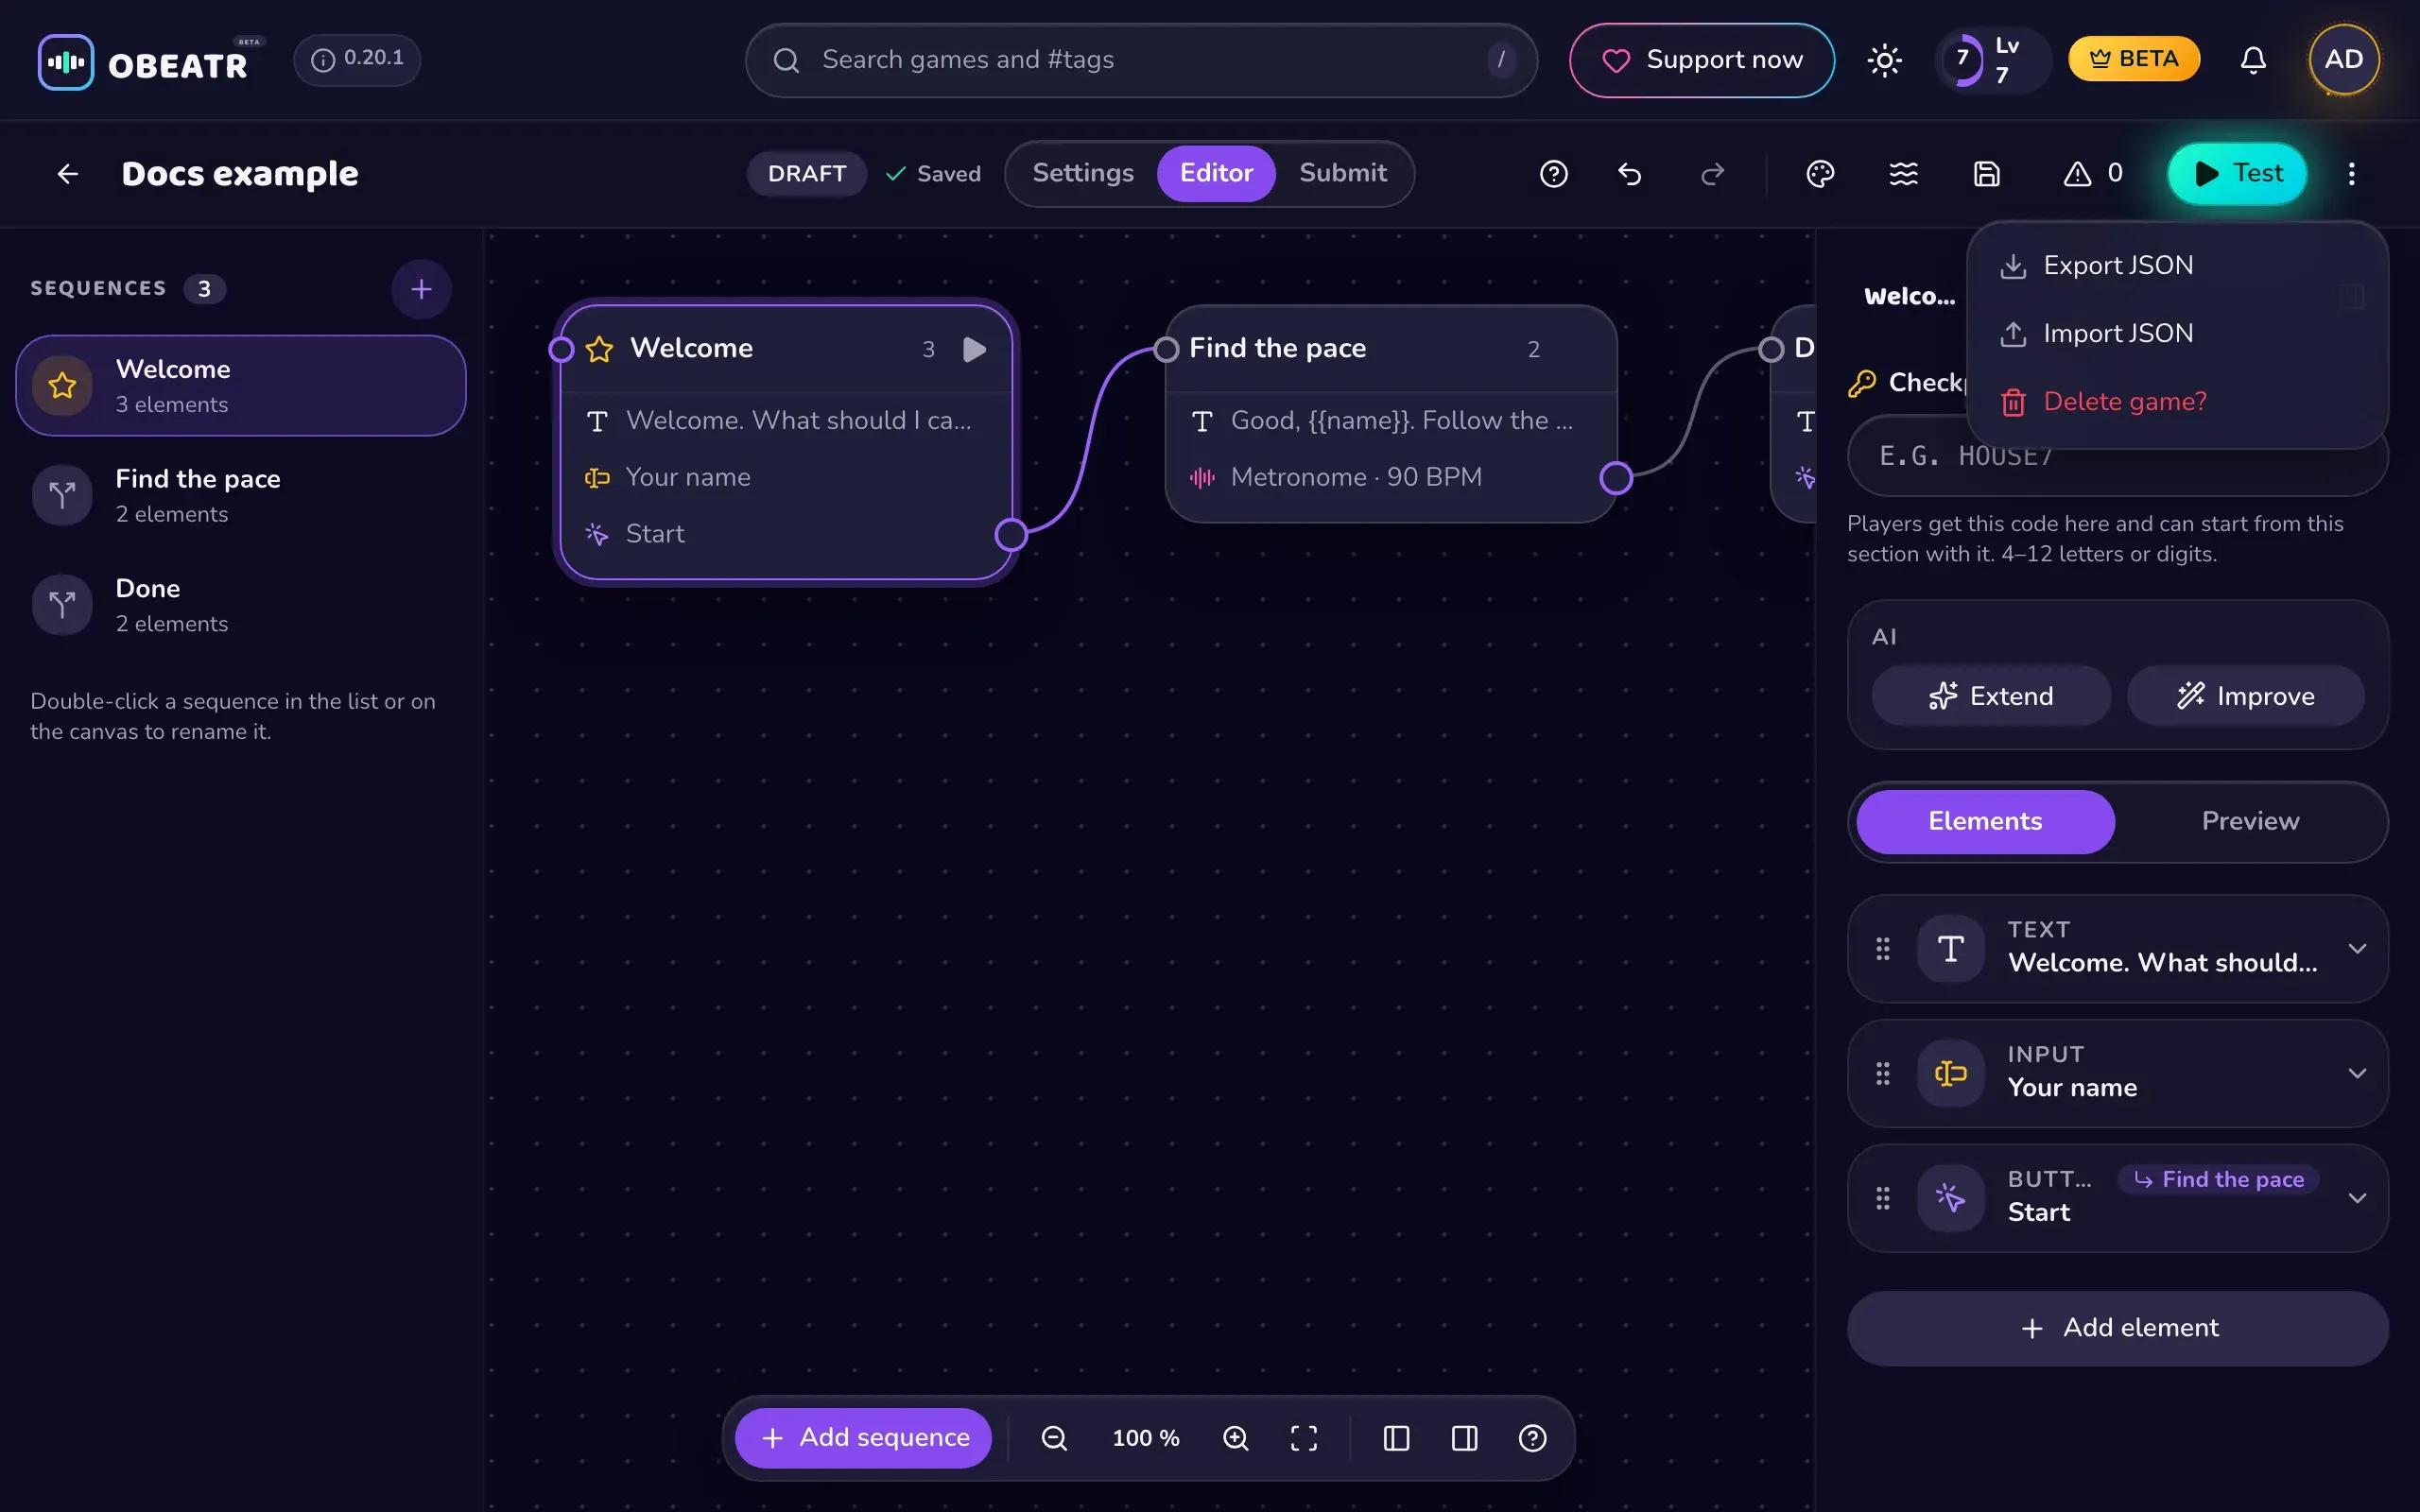Zoom in the canvas
The image size is (2420, 1512).
coord(1236,1438)
